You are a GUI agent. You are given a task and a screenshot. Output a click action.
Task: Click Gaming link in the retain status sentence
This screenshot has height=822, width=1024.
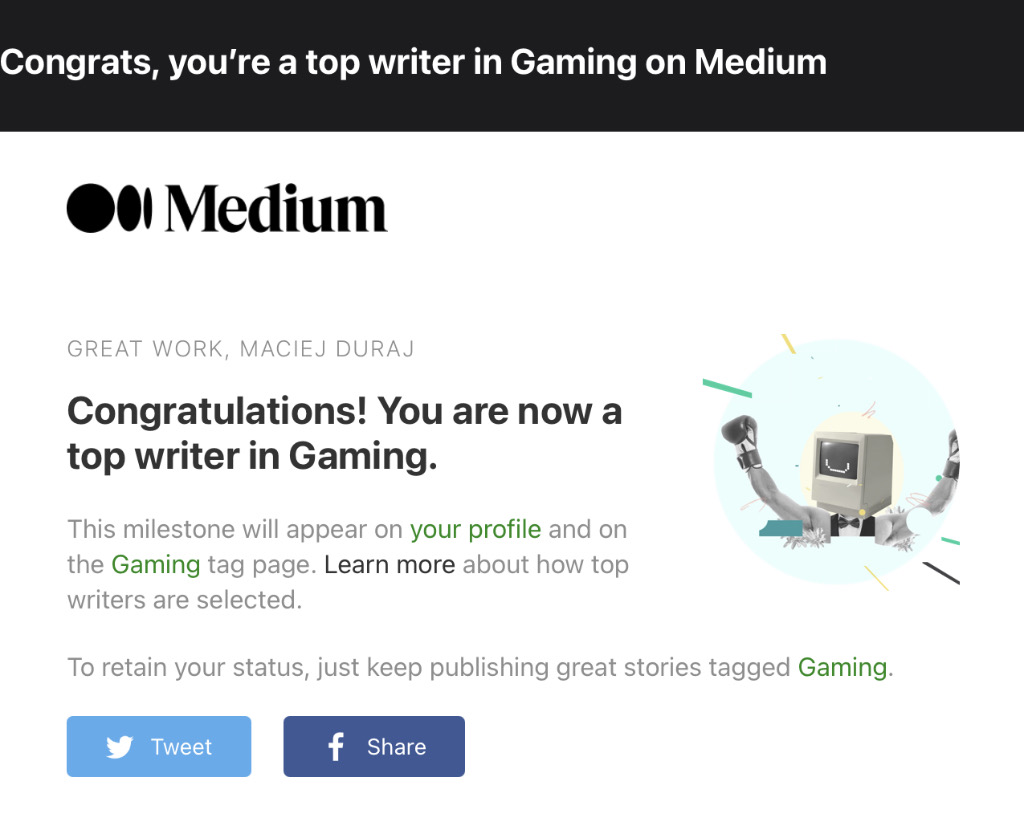[x=842, y=667]
